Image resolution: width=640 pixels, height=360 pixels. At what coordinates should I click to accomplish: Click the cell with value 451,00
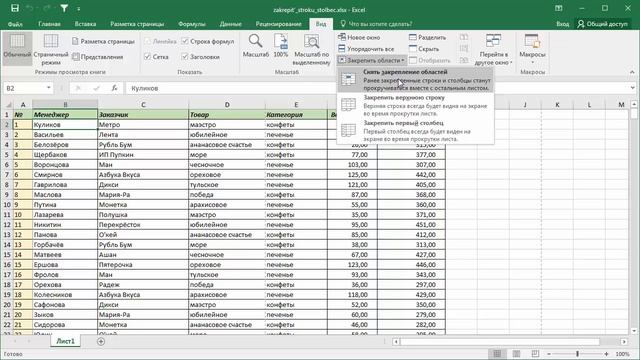(411, 224)
